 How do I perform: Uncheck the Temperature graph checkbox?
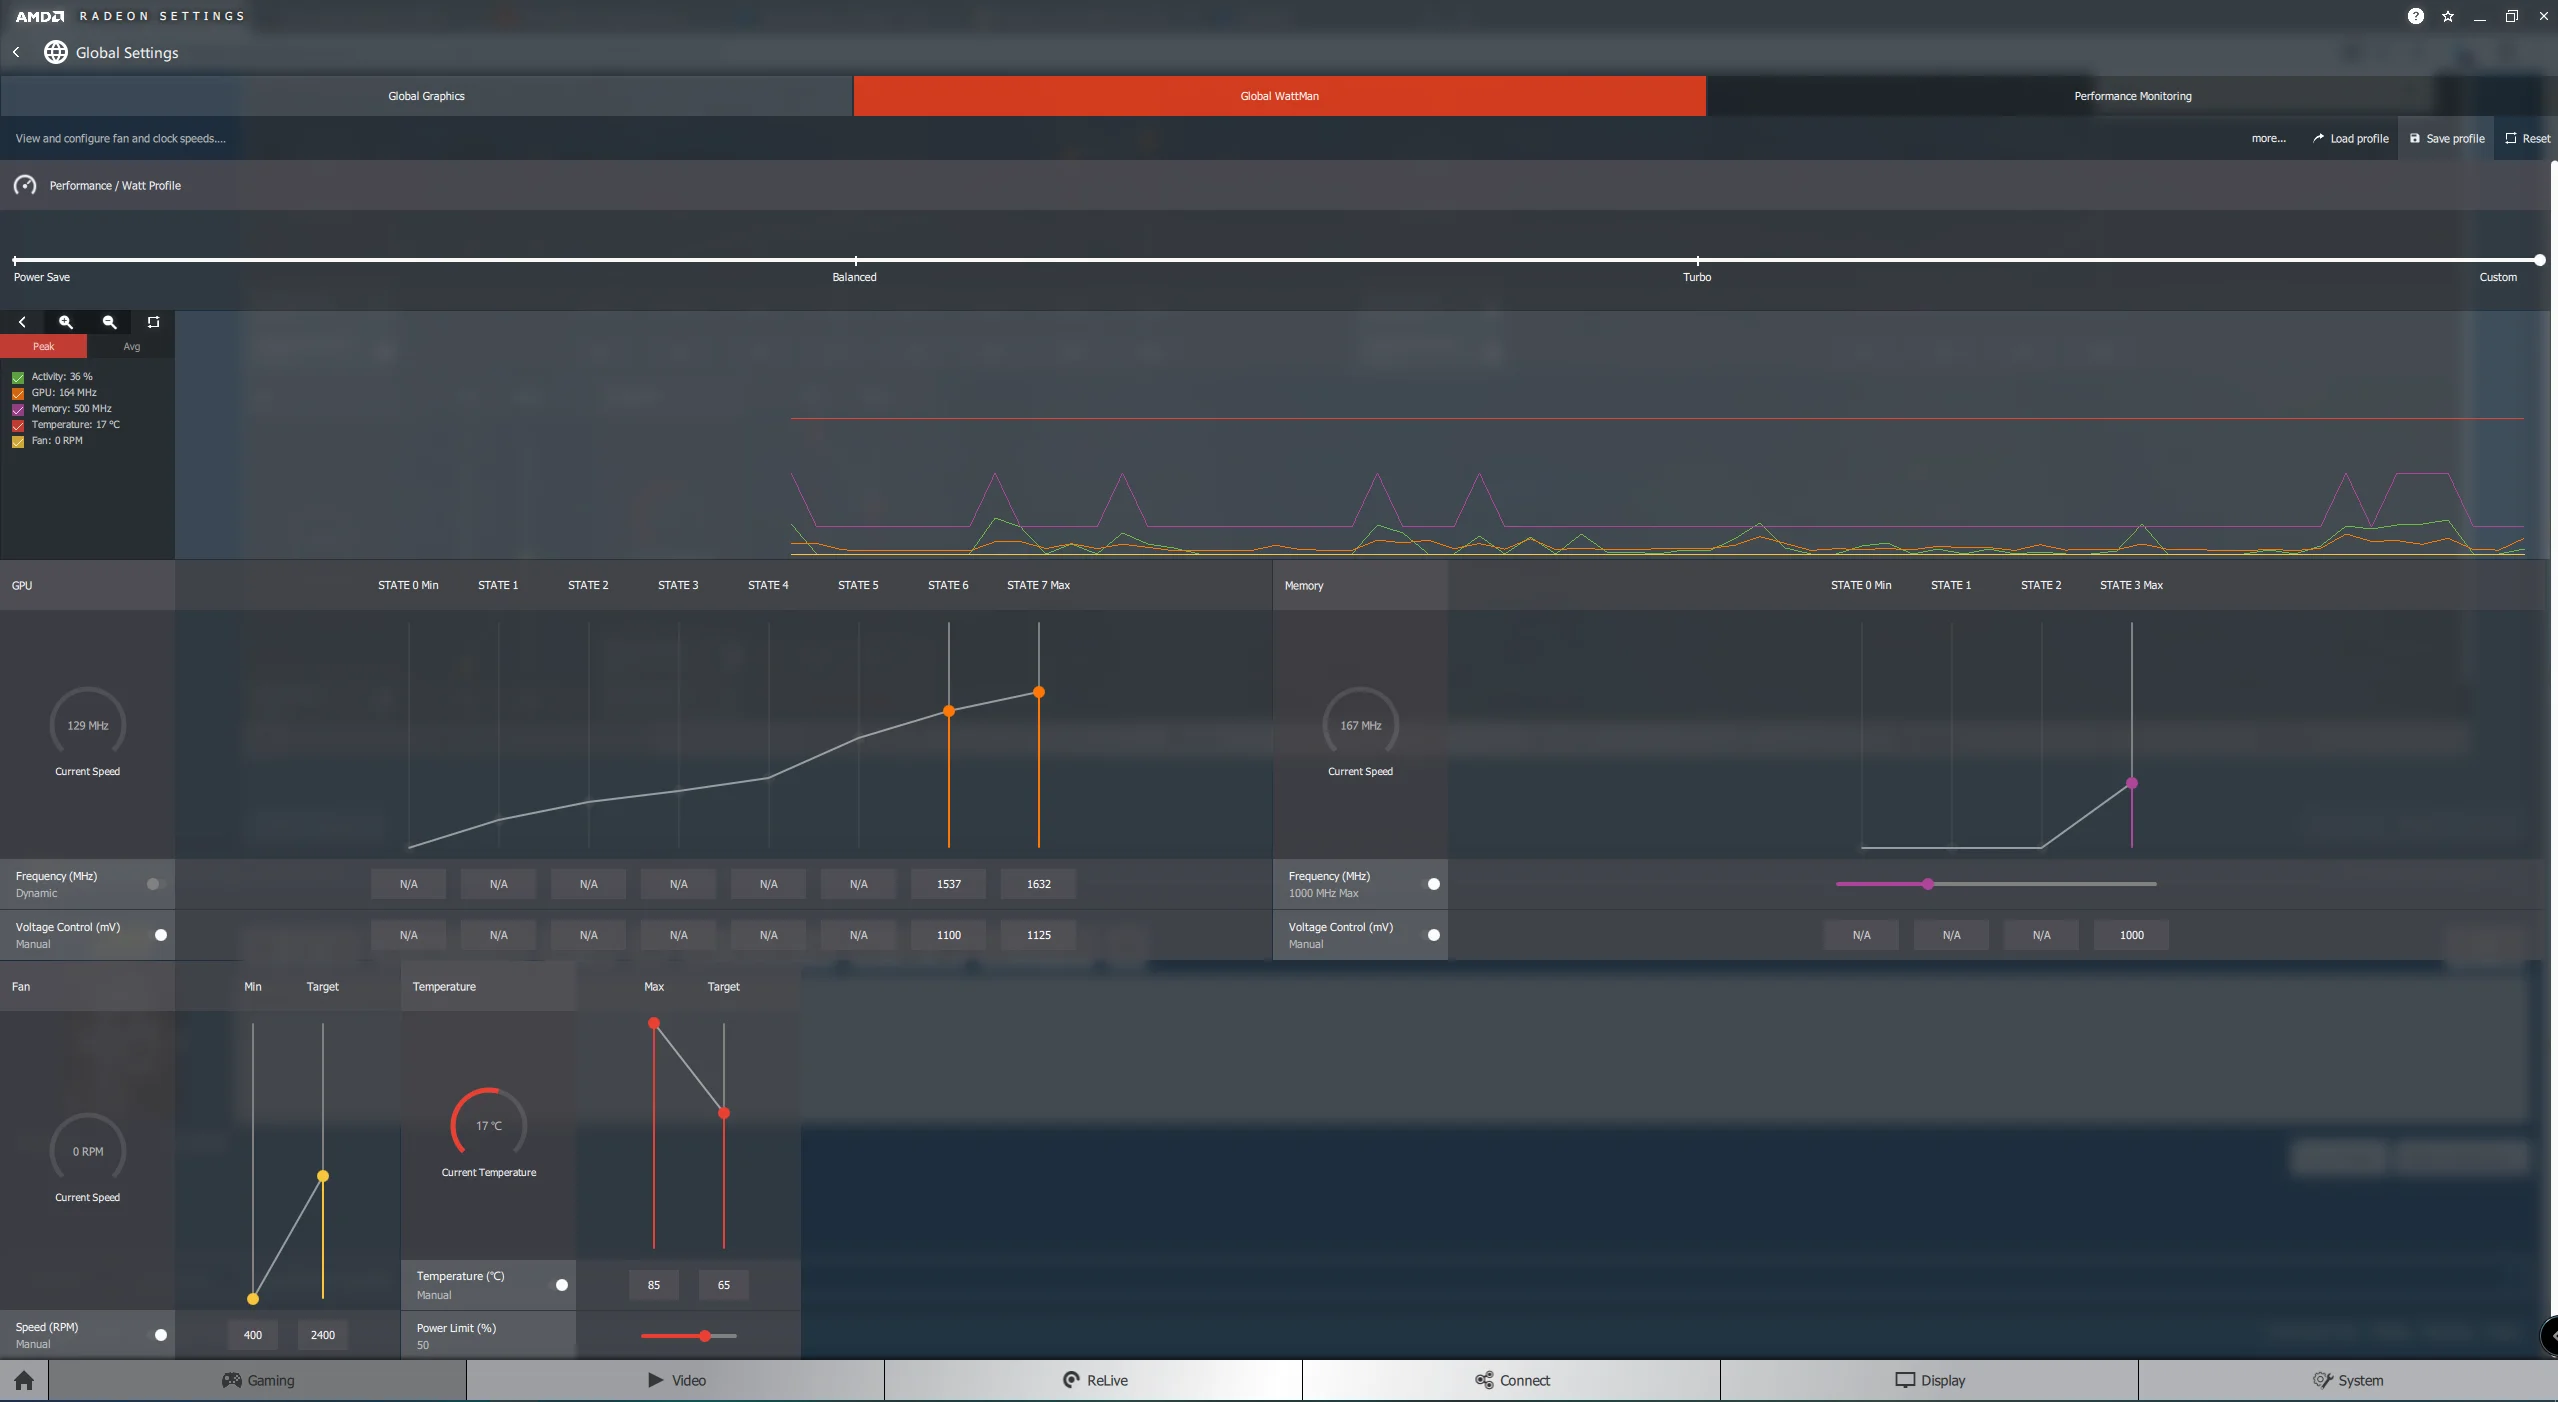pyautogui.click(x=18, y=425)
